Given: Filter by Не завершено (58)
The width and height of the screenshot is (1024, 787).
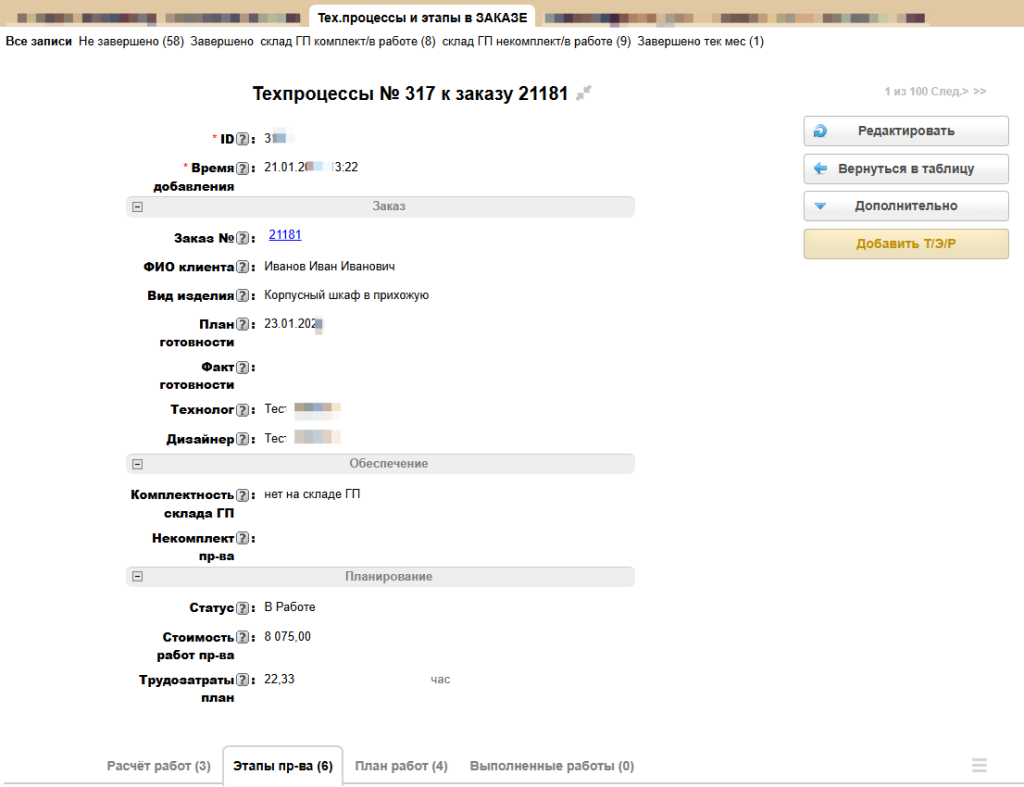Looking at the screenshot, I should coord(131,41).
